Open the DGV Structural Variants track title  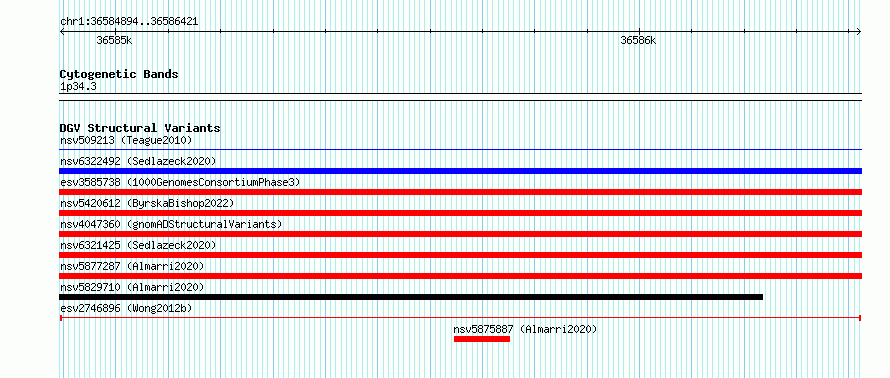tap(140, 128)
